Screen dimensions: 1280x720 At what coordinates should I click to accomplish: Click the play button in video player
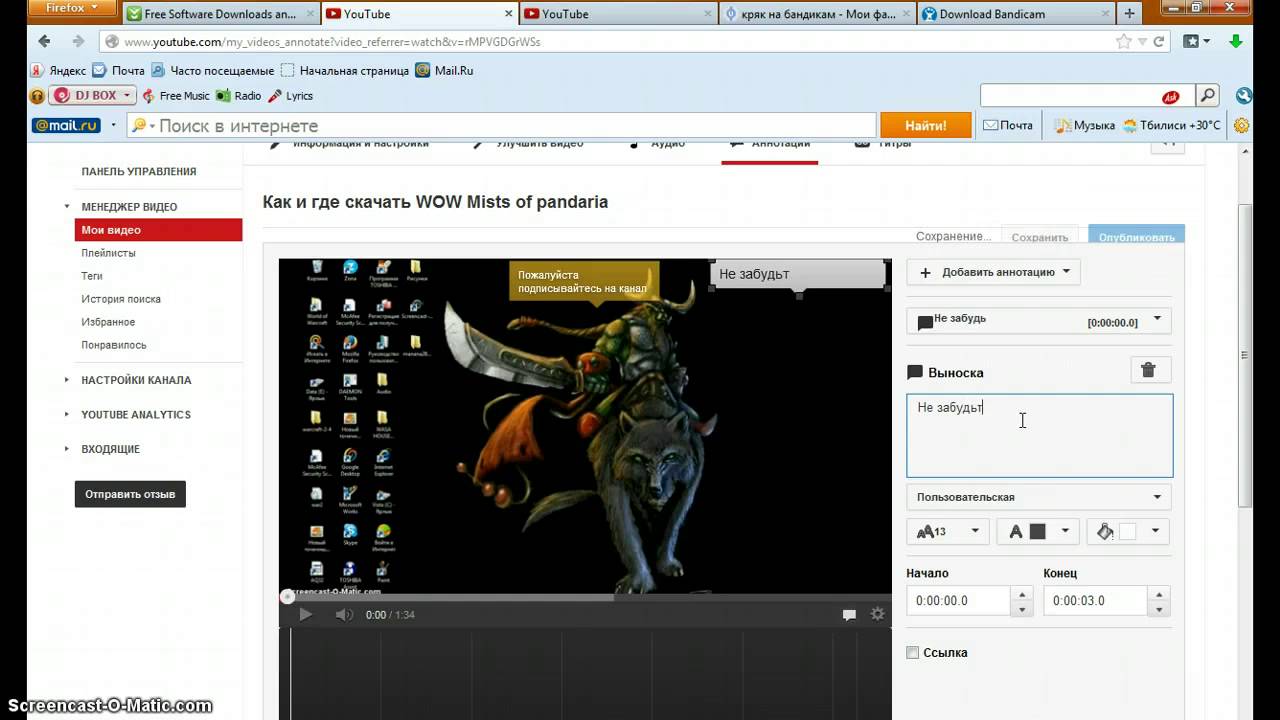pos(306,615)
